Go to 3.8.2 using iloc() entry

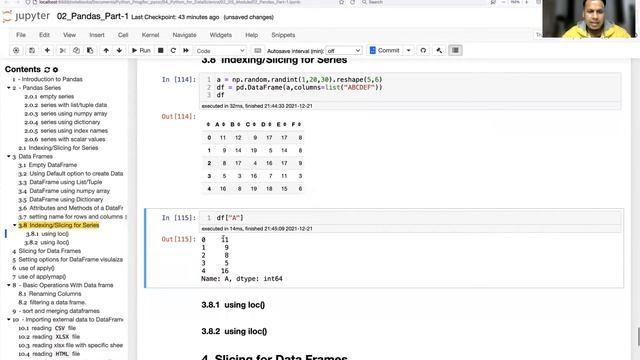click(x=47, y=242)
